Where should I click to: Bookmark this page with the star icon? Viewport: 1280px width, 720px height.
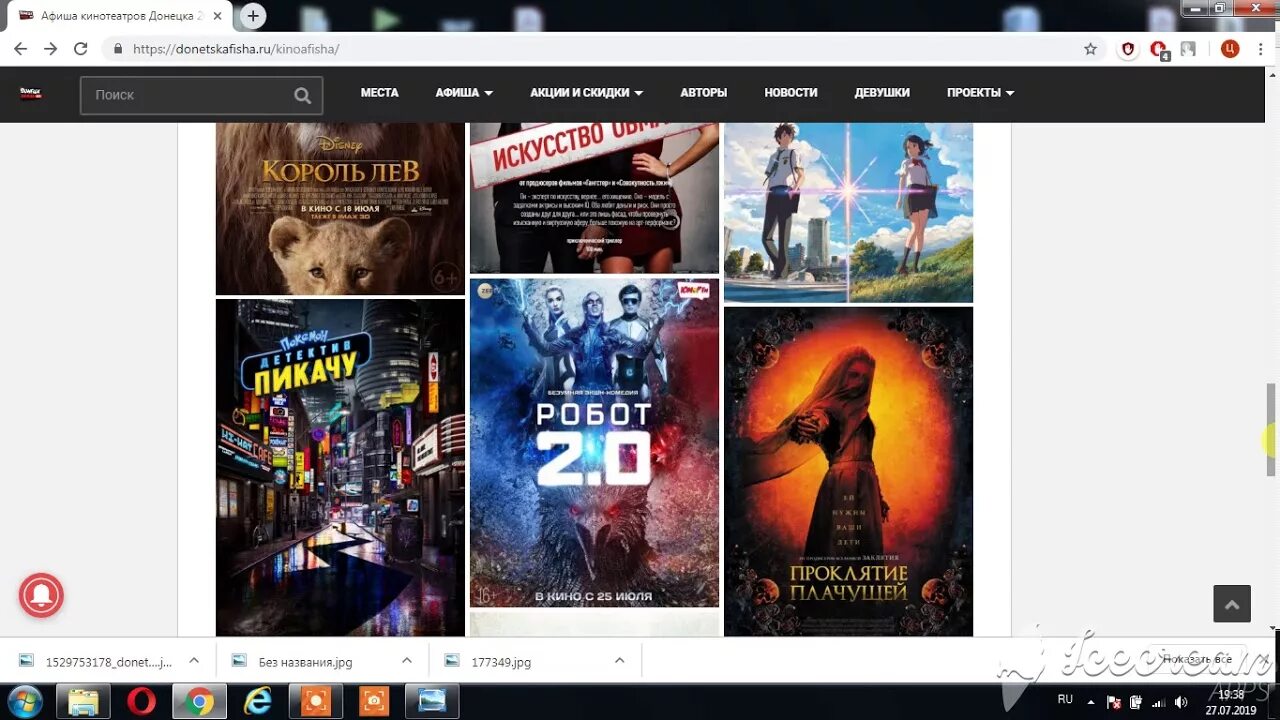[x=1090, y=49]
